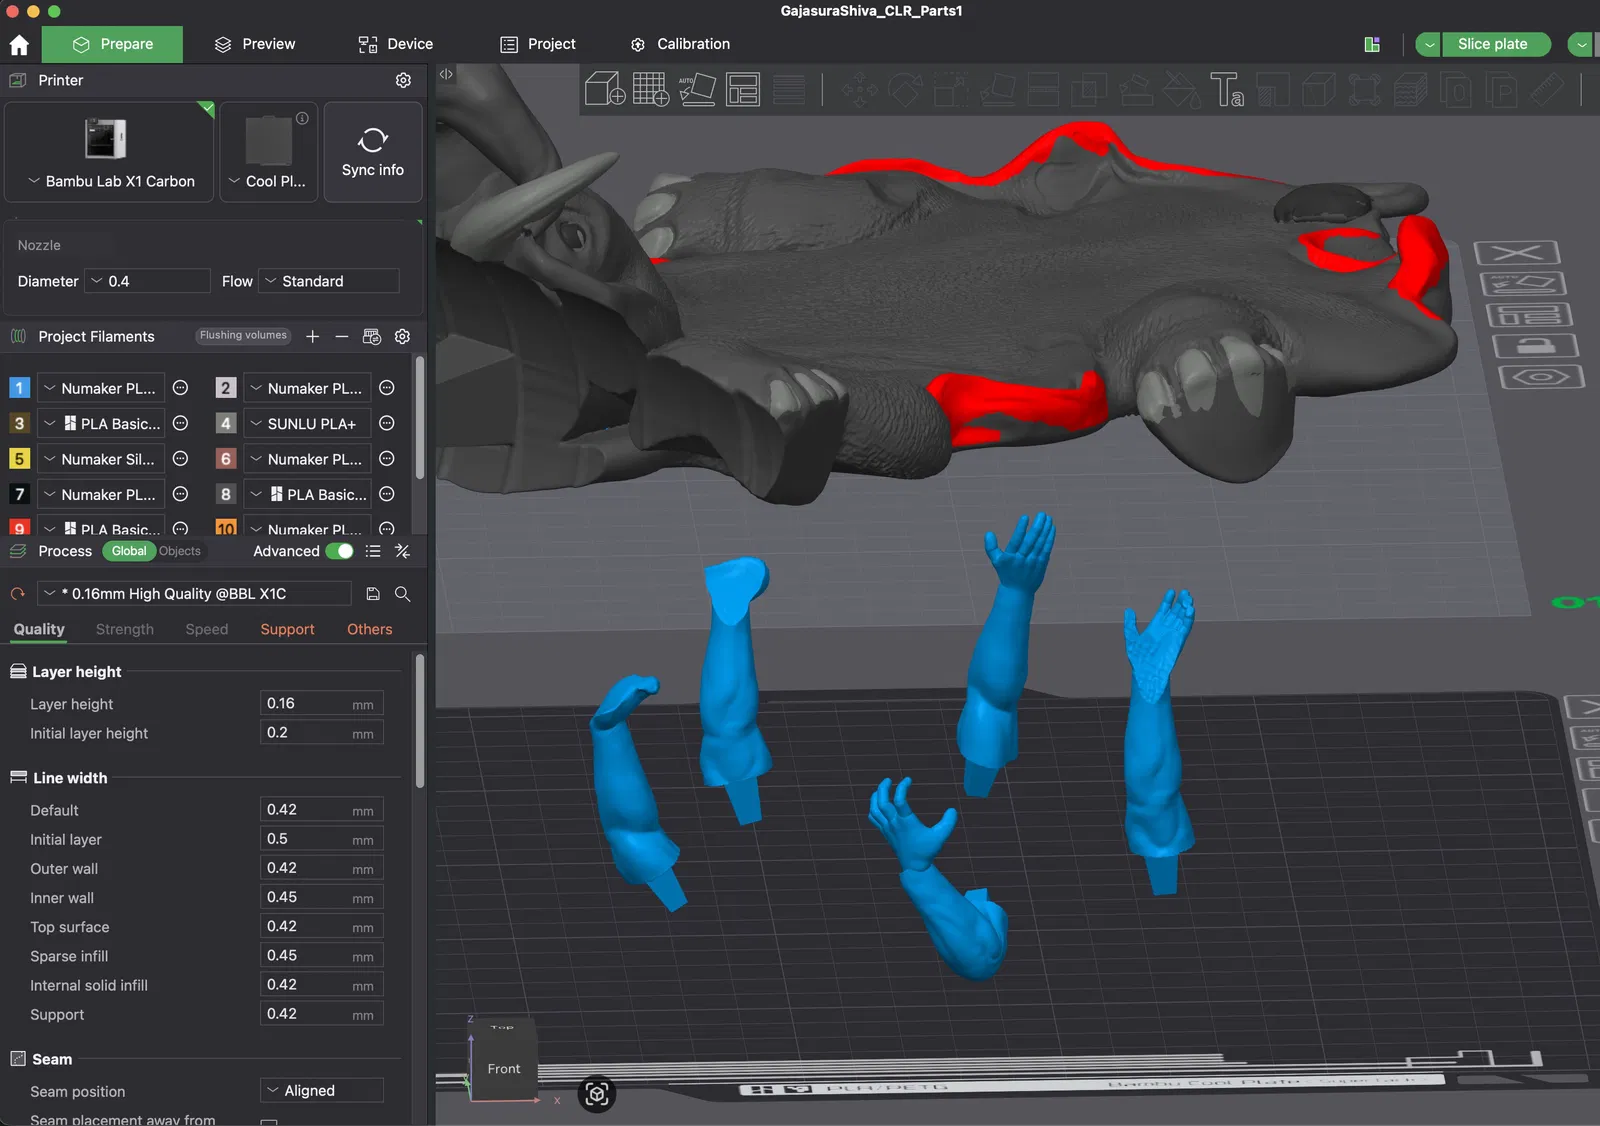Open the Cool Plate type dropdown

click(x=268, y=181)
